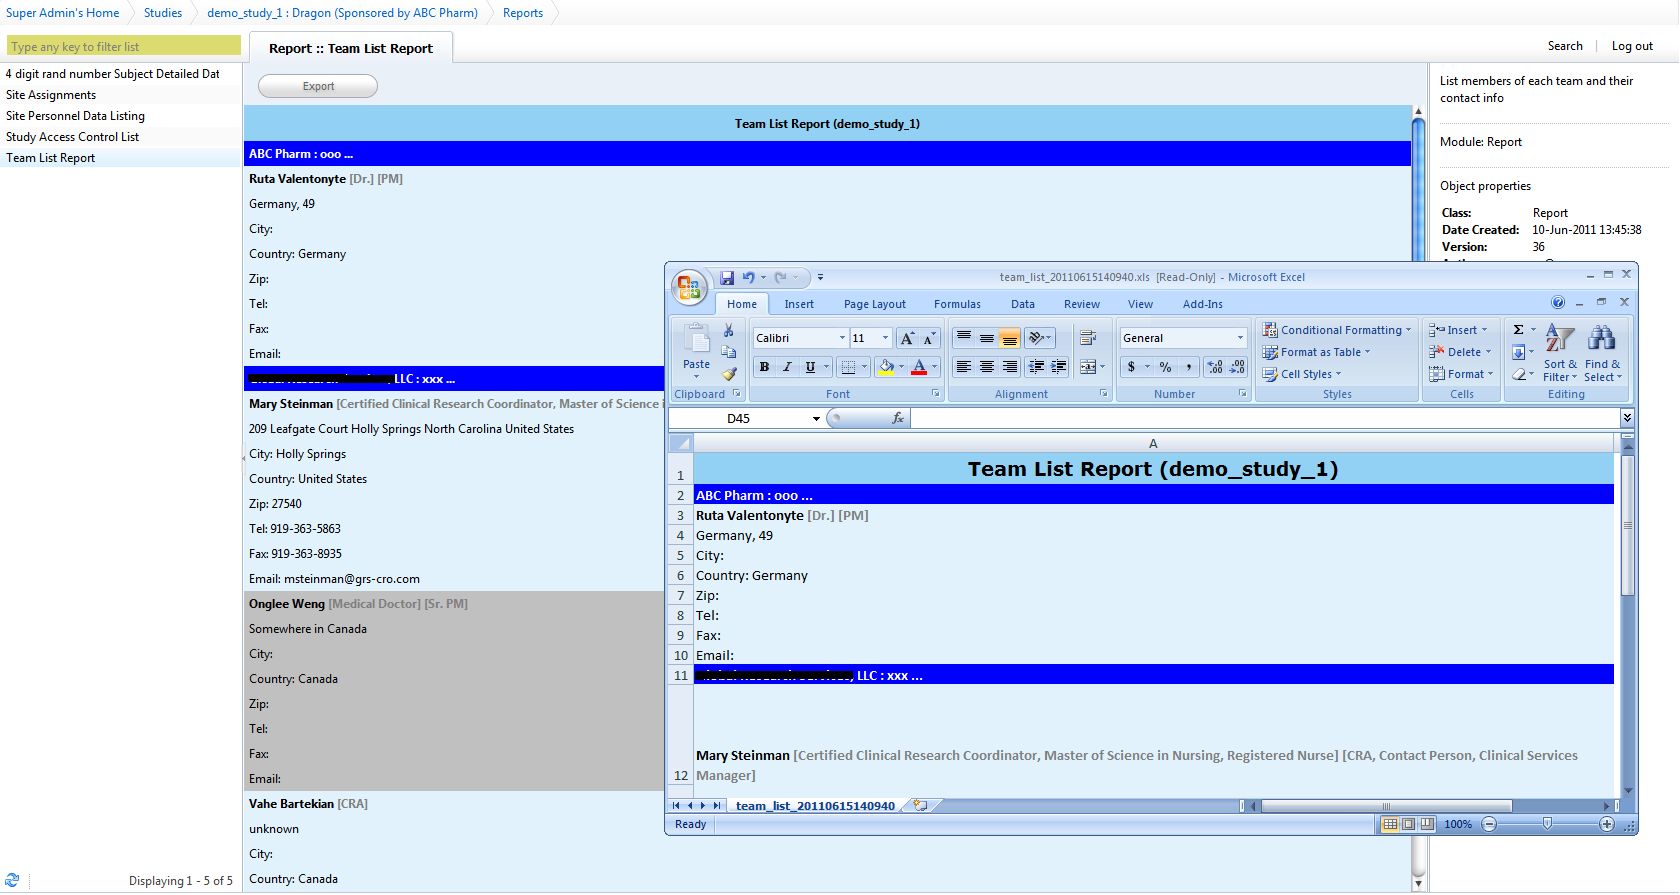Increase decimal places
This screenshot has height=895, width=1680.
(1215, 367)
